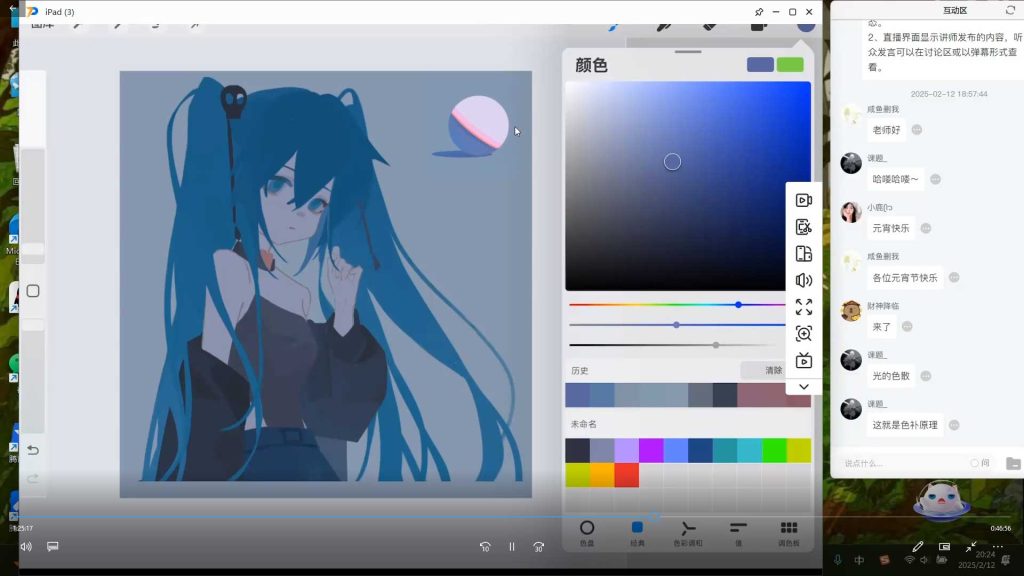Screen dimensions: 1024x576
Task: Open the color Harmony tab
Action: (x=688, y=532)
